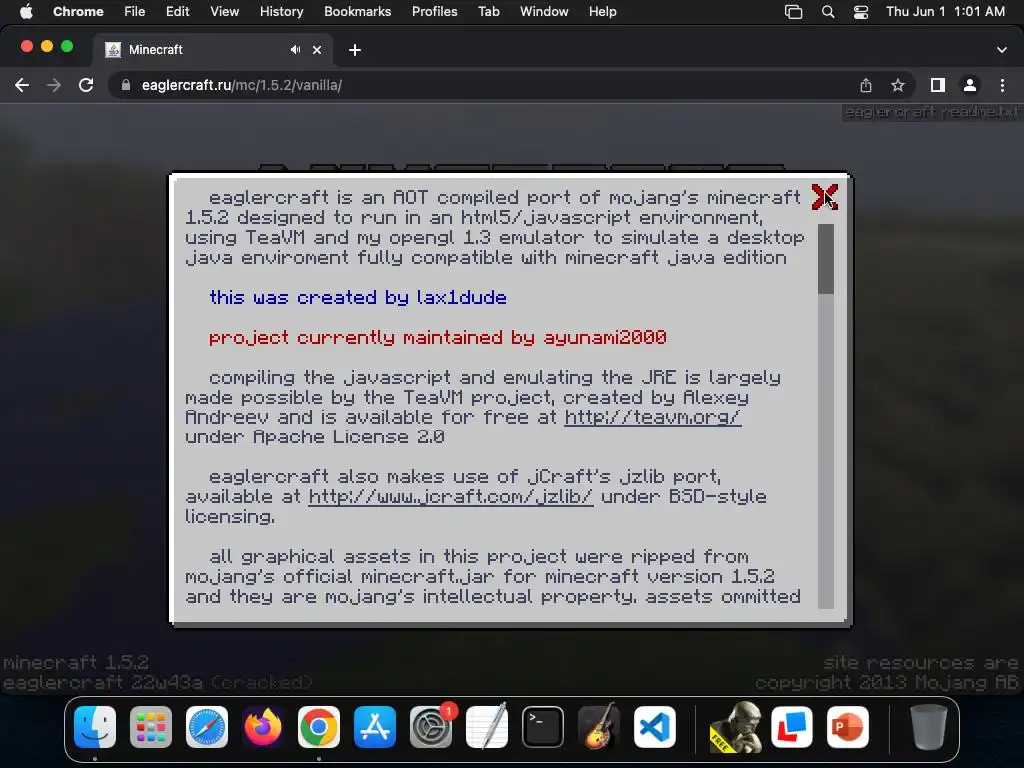Expand the tab search dropdown

(x=1002, y=50)
